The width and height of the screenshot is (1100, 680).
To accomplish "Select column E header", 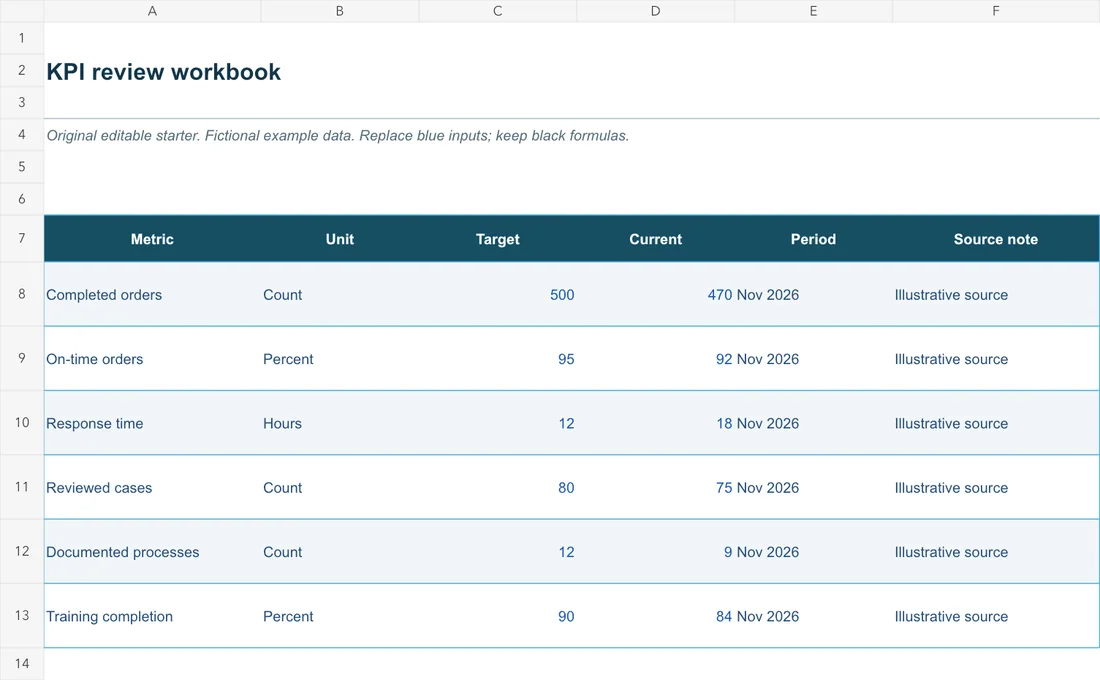I will coord(813,11).
